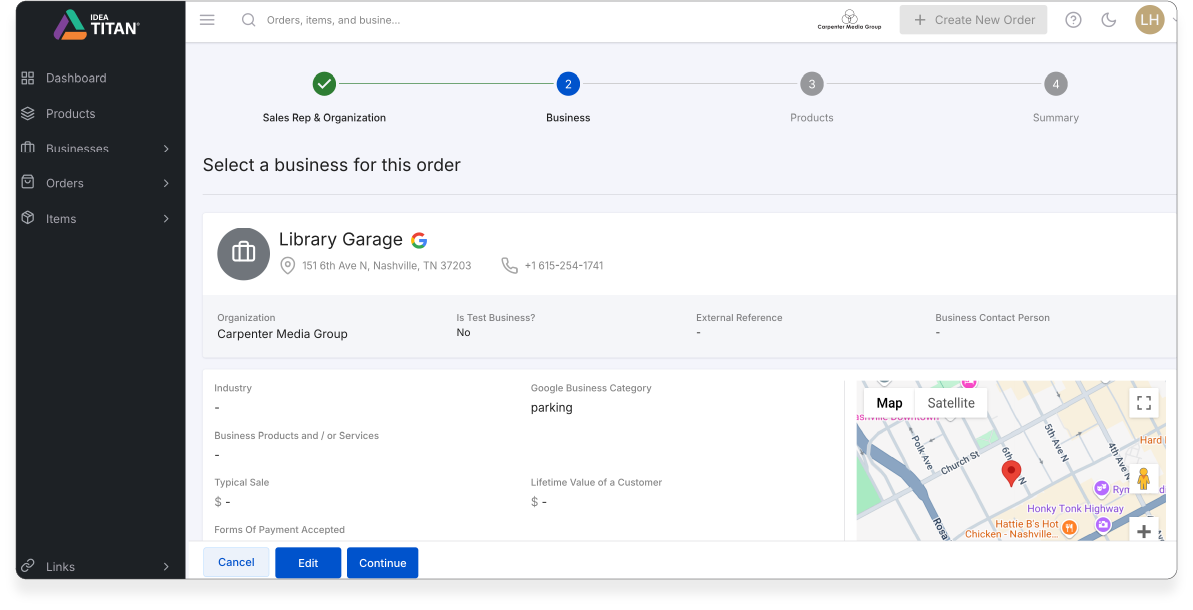Switch the map to Map view
Viewport: 1193px width, 610px height.
pyautogui.click(x=889, y=403)
